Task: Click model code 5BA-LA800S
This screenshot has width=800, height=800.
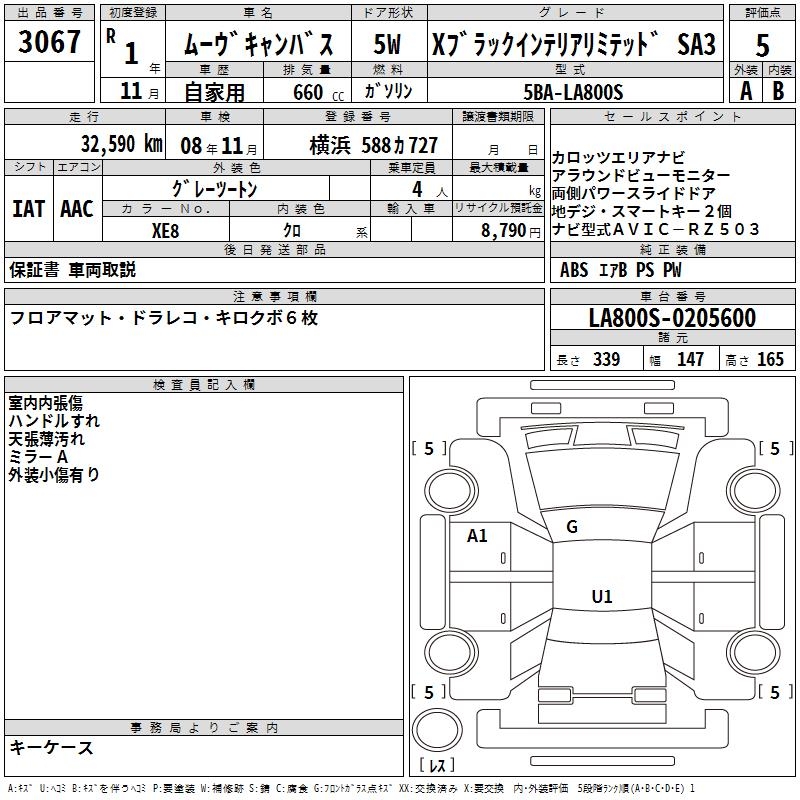Action: coord(573,92)
